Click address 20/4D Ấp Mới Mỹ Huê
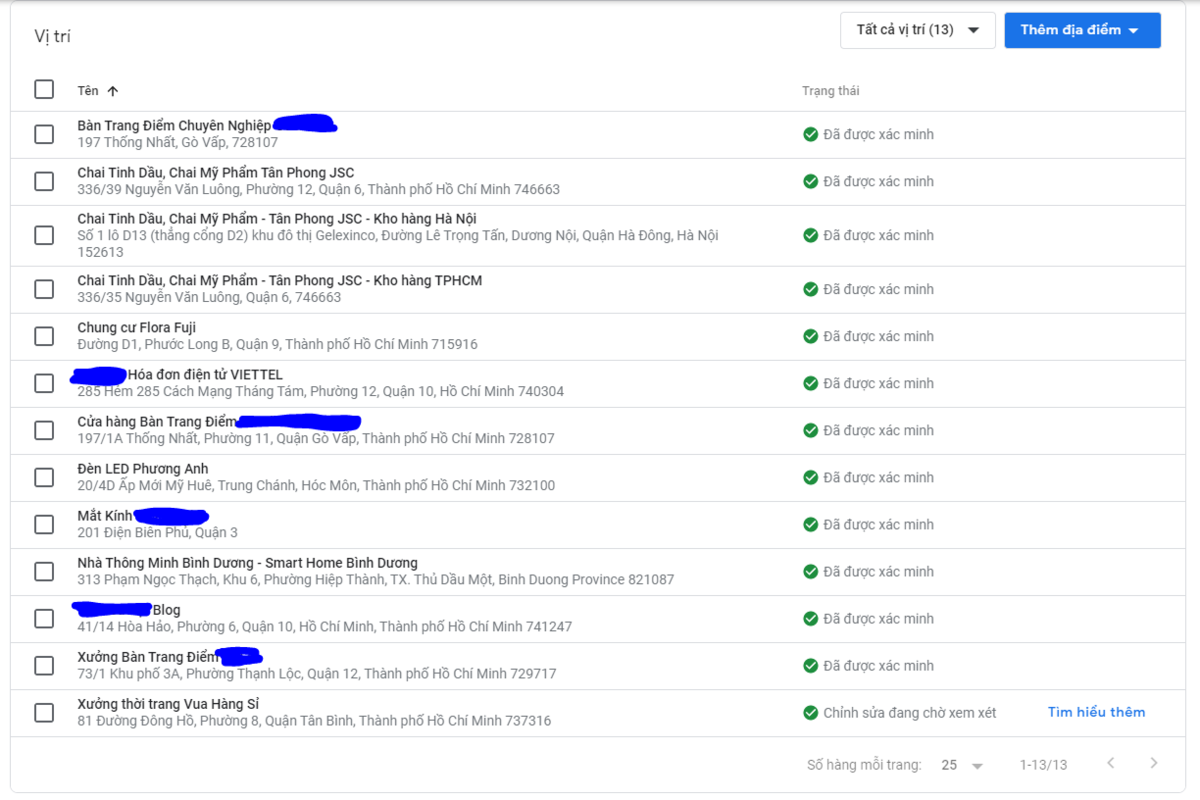1200x800 pixels. (x=316, y=485)
